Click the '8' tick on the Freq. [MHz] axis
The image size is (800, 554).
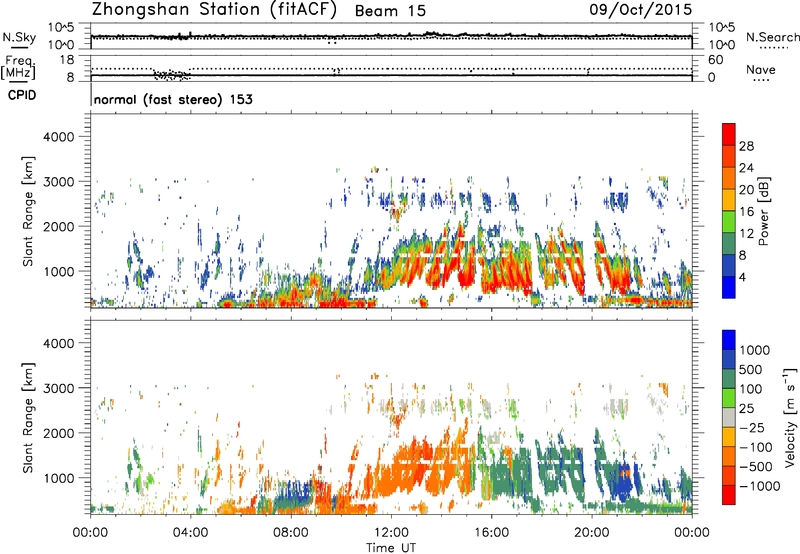coord(70,77)
